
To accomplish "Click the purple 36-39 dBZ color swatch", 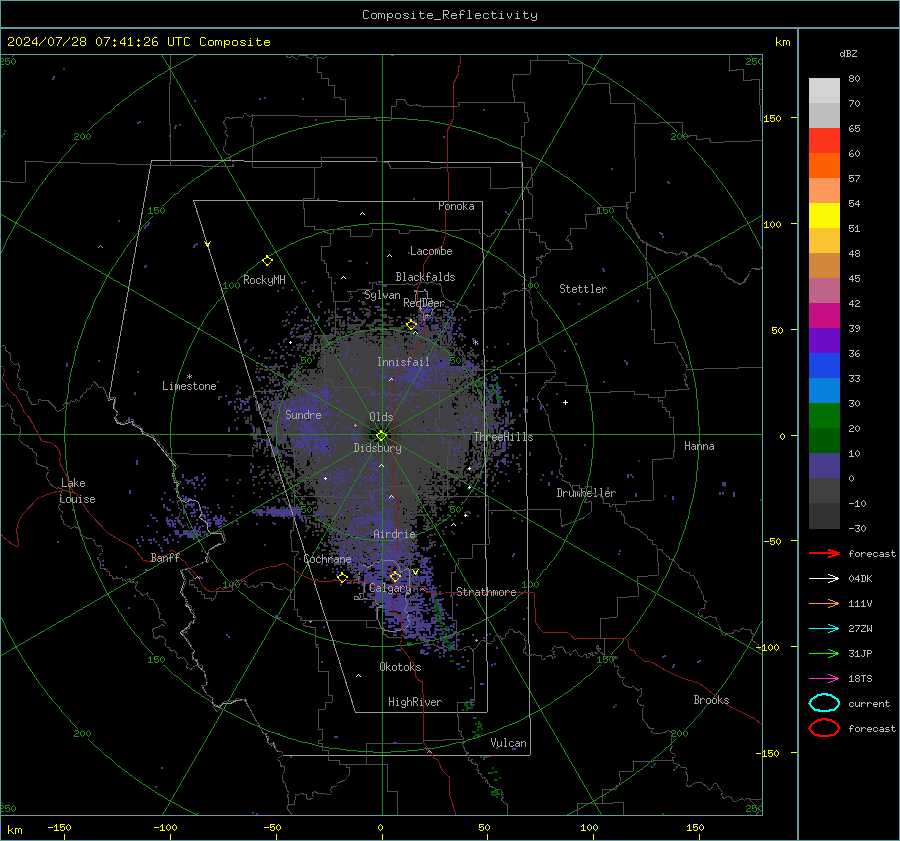I will pyautogui.click(x=824, y=340).
